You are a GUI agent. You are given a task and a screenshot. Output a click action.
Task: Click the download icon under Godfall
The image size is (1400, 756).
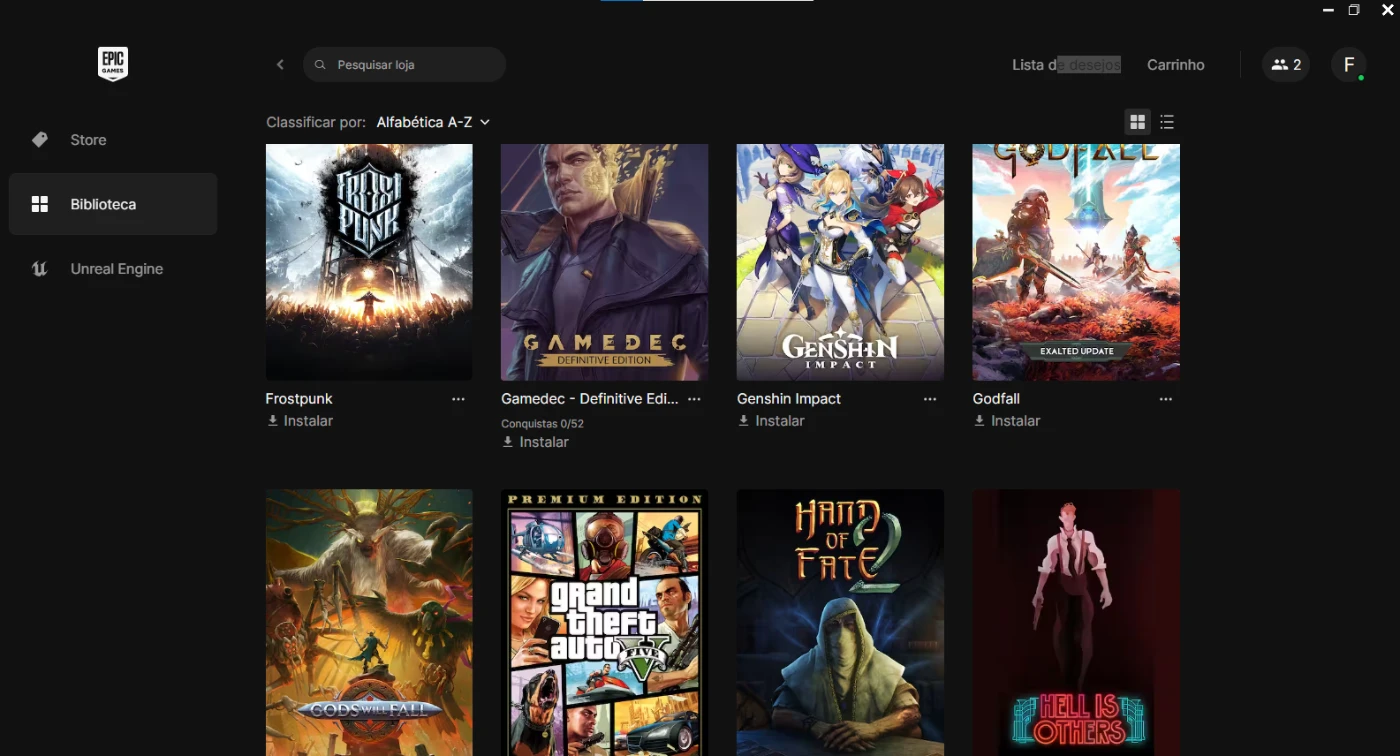click(980, 421)
